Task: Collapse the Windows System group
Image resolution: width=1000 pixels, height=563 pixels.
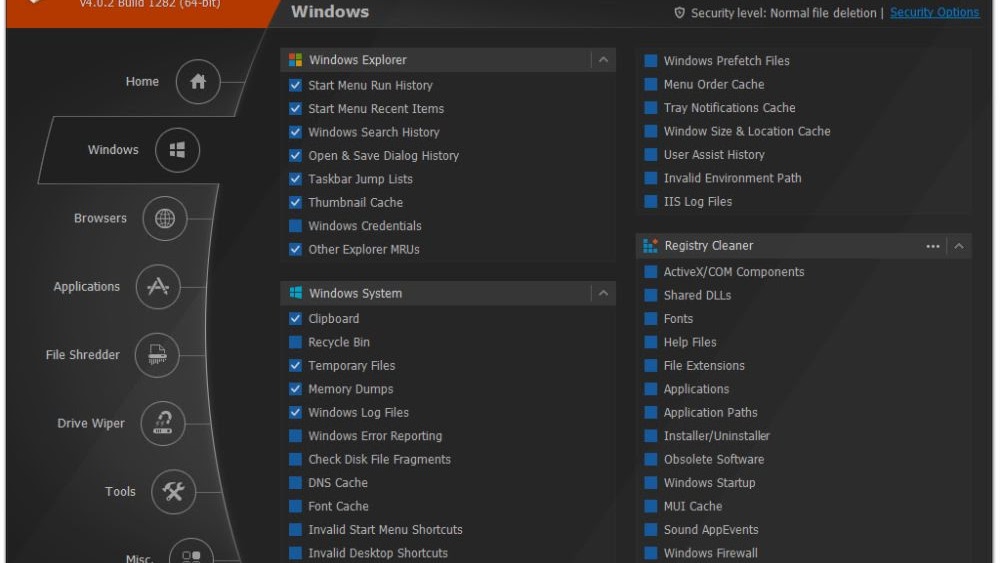Action: [x=603, y=293]
